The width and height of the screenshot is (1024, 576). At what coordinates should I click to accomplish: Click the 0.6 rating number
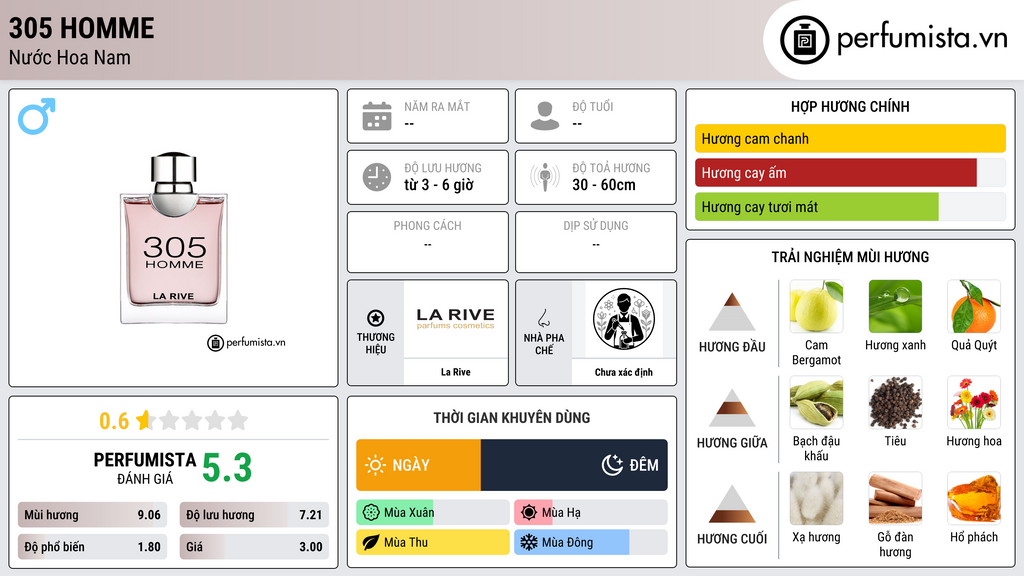point(114,421)
